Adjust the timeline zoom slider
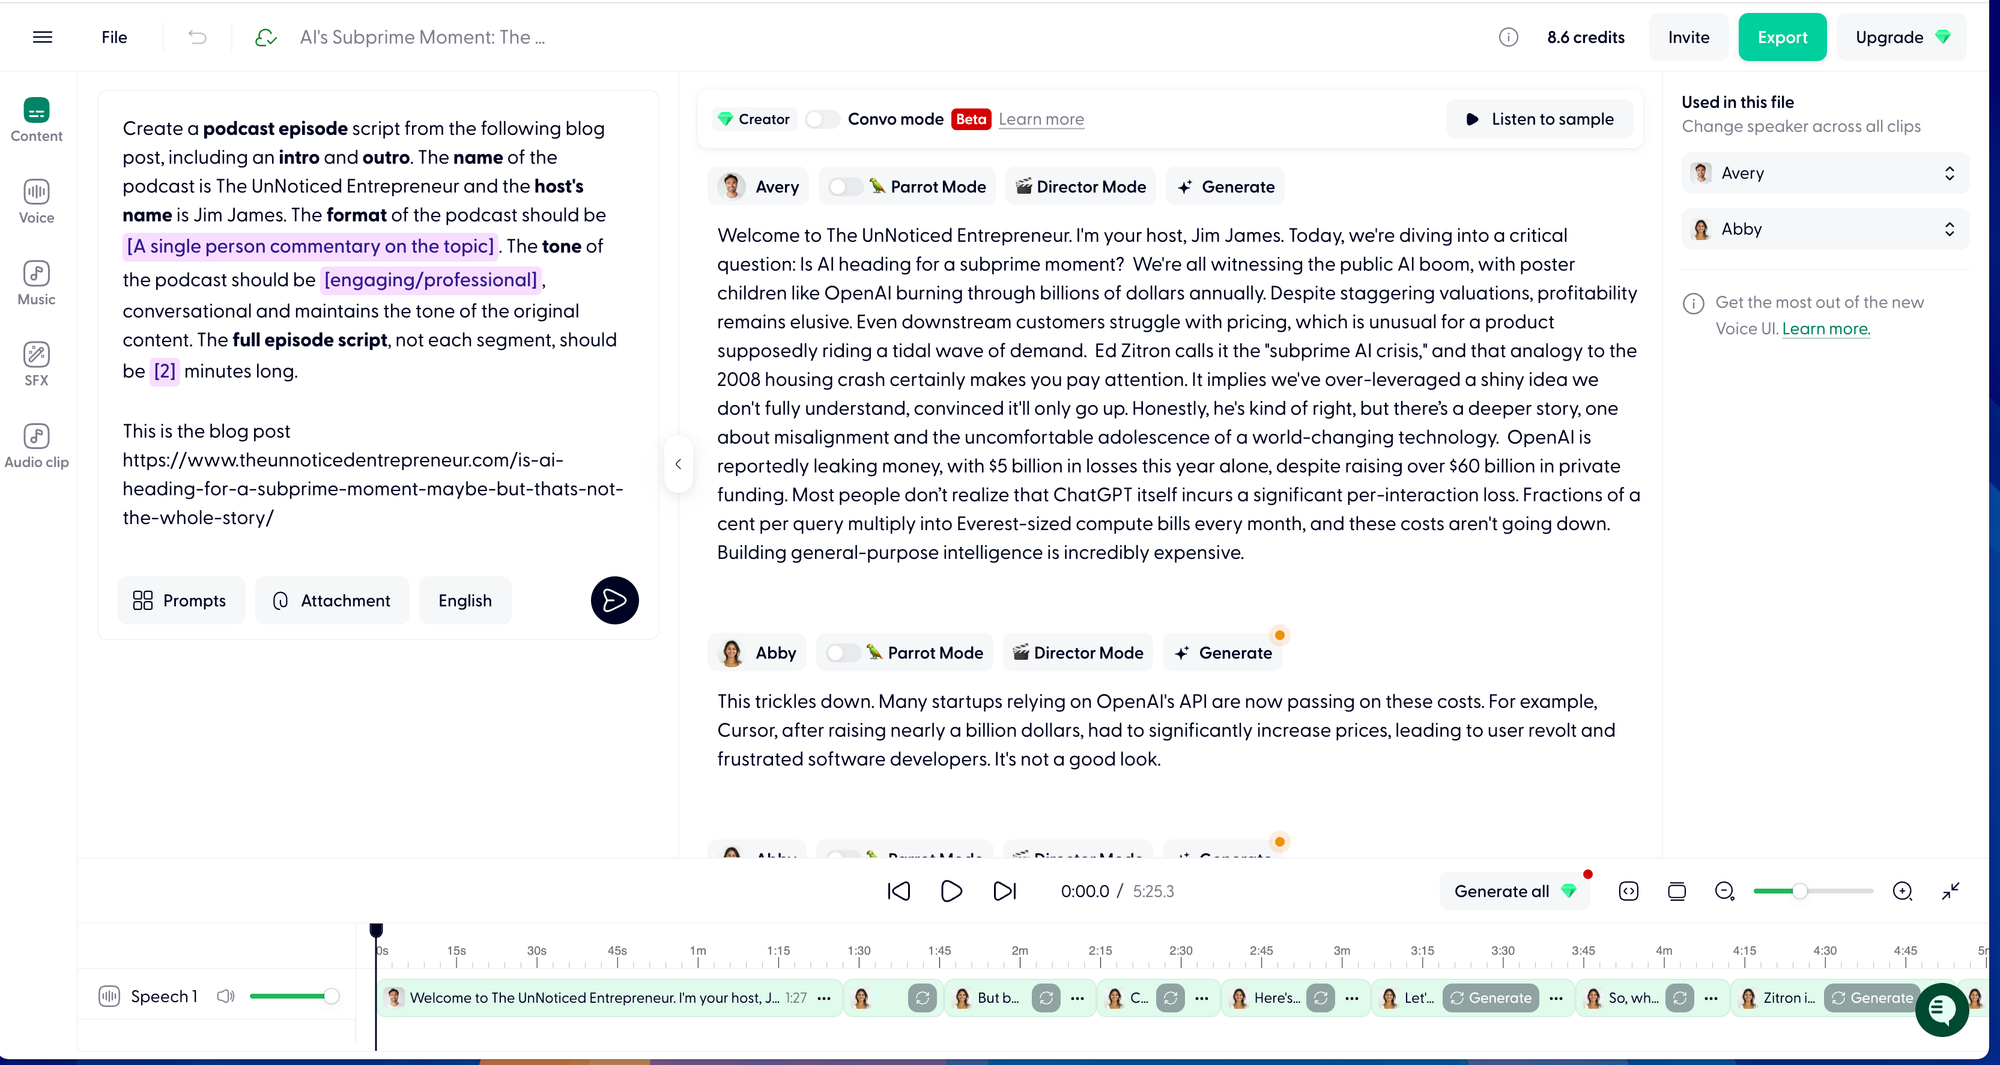The height and width of the screenshot is (1065, 2000). click(1813, 891)
